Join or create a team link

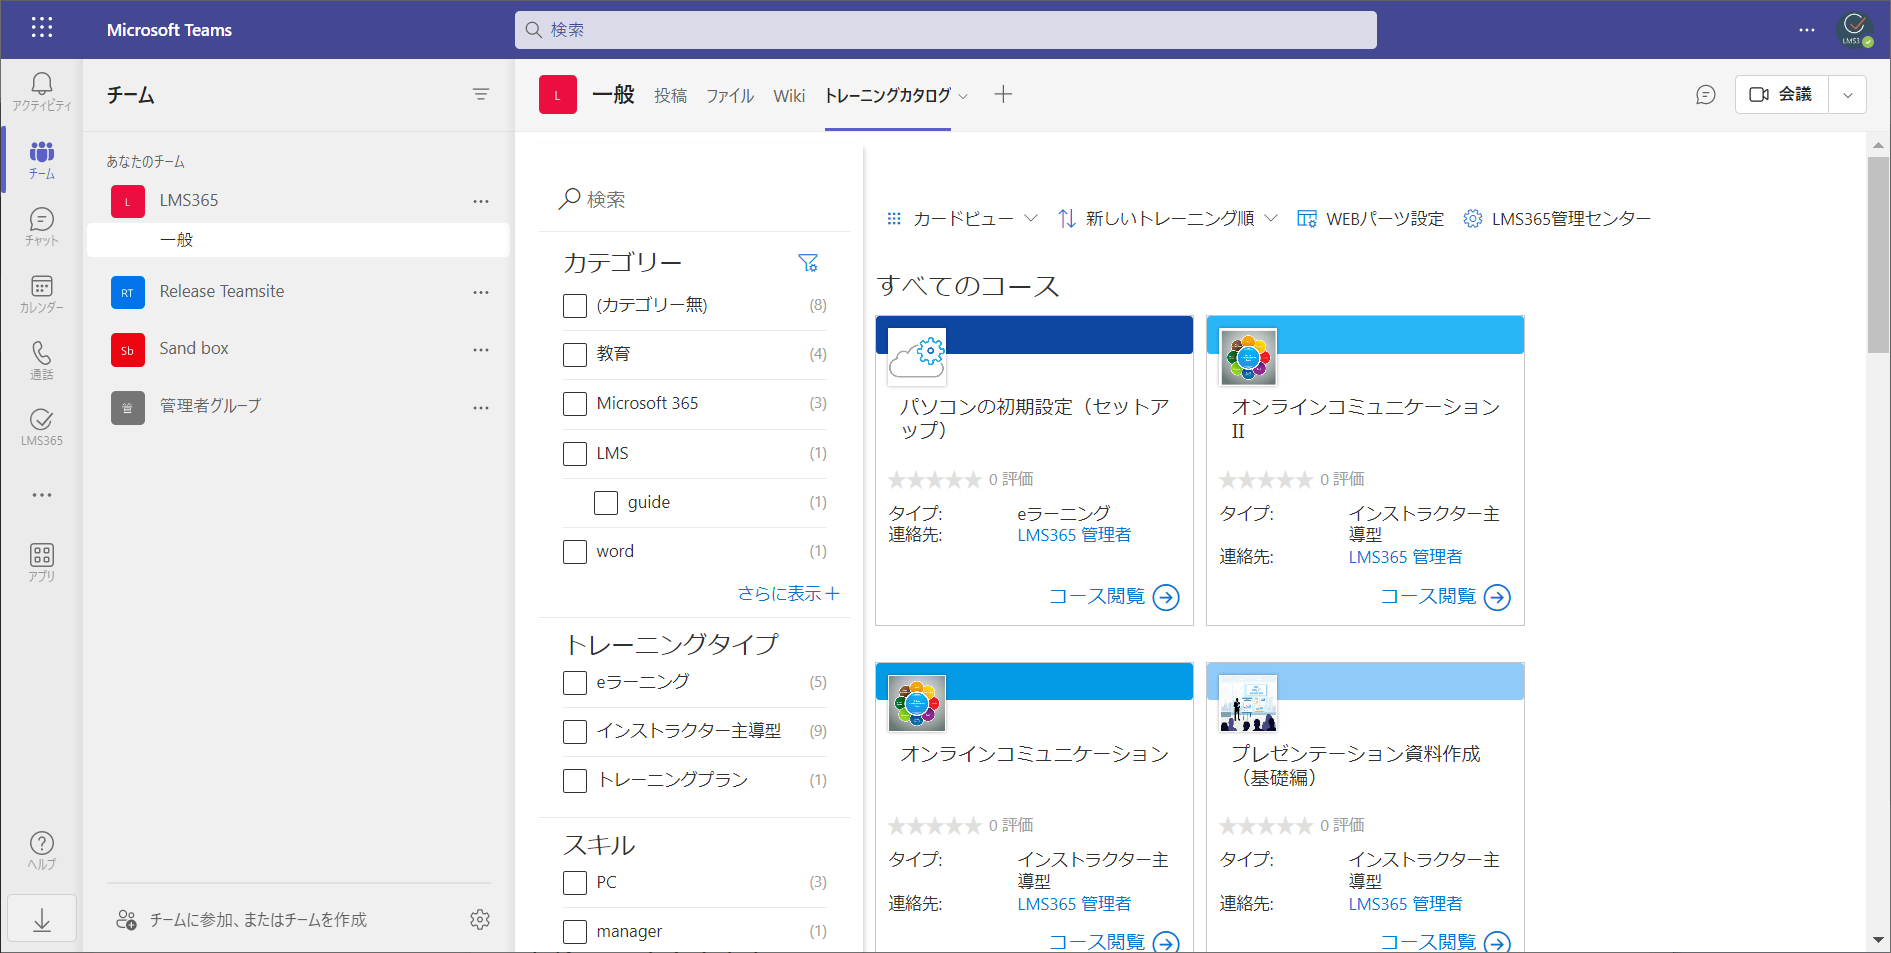(242, 919)
